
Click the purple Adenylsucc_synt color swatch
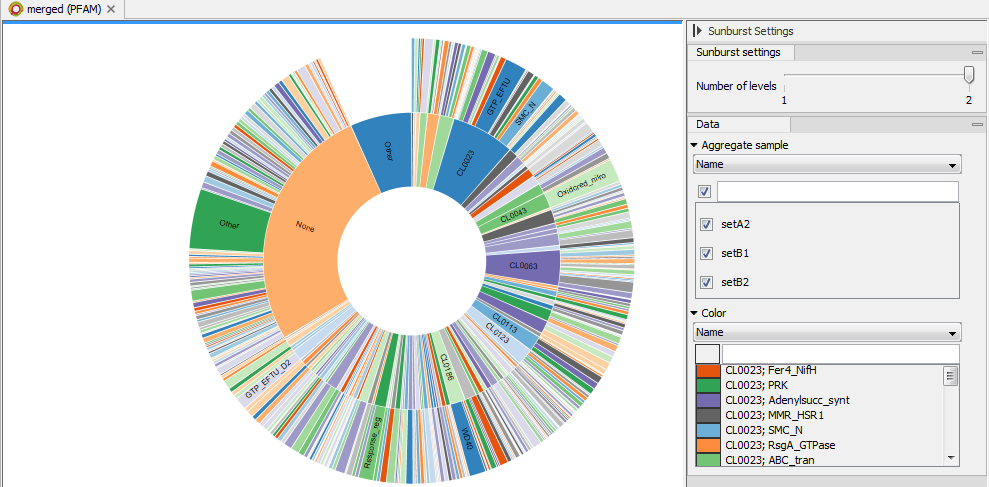click(707, 401)
